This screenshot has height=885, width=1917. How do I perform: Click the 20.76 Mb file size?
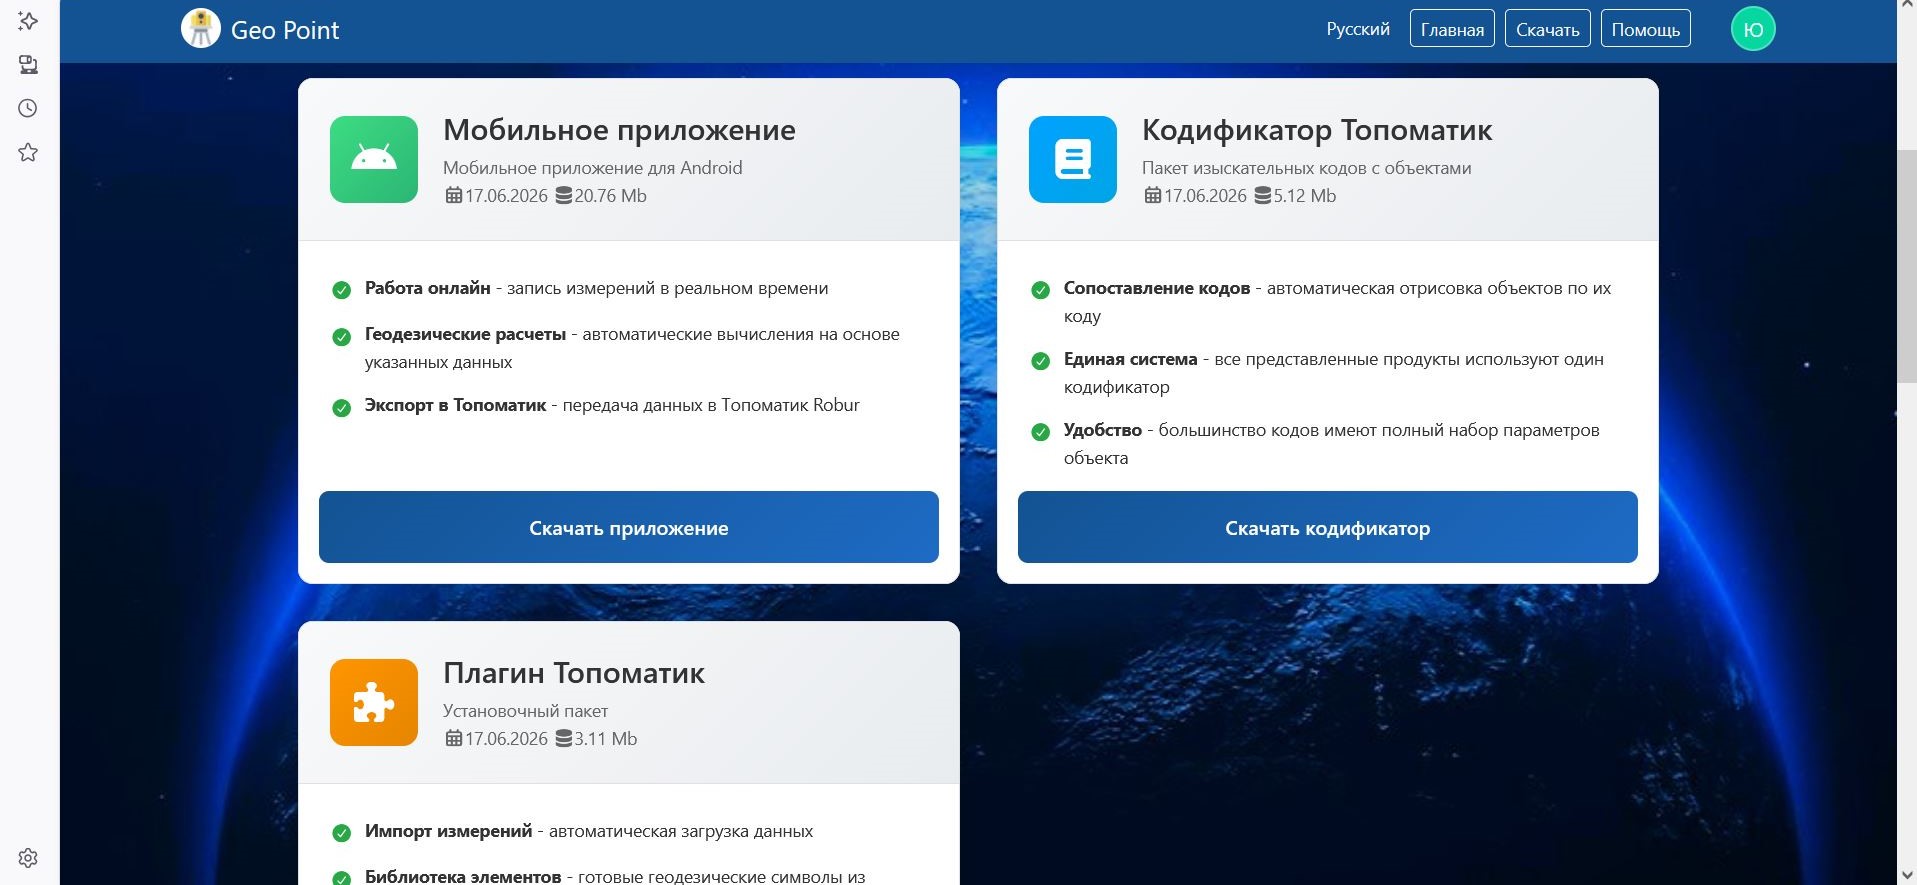tap(610, 196)
